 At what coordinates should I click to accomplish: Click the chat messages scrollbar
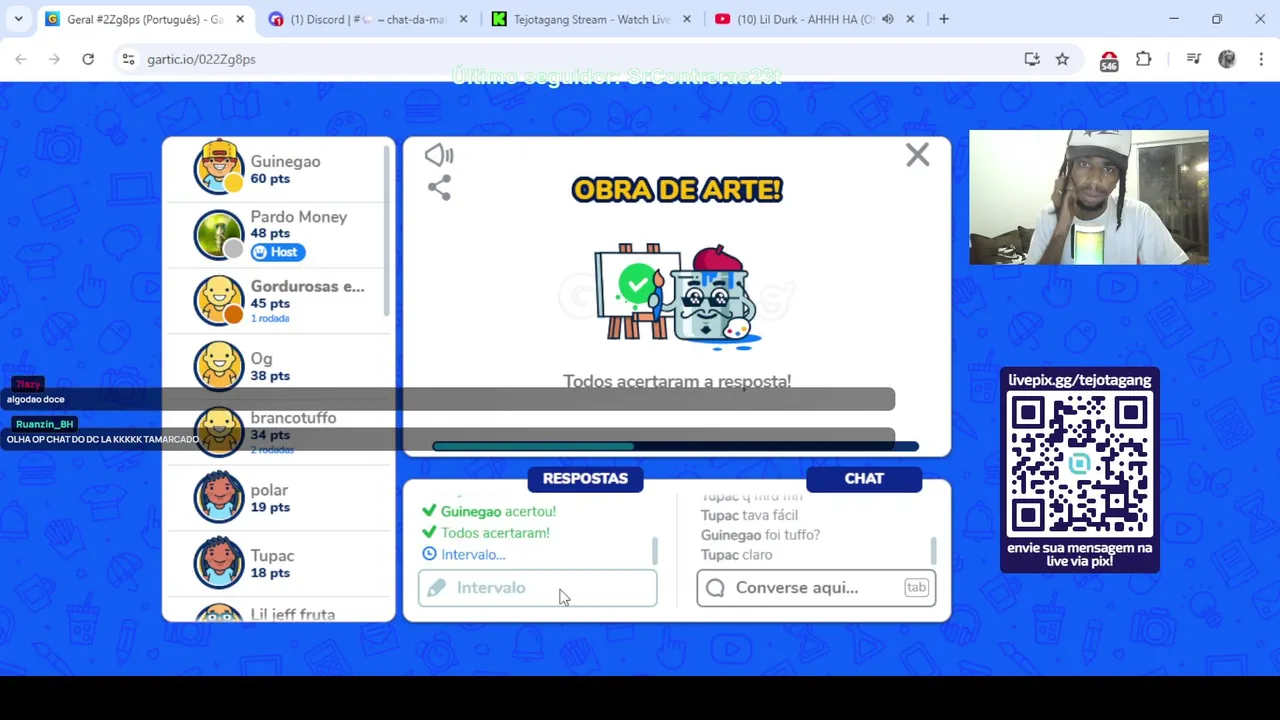point(933,550)
